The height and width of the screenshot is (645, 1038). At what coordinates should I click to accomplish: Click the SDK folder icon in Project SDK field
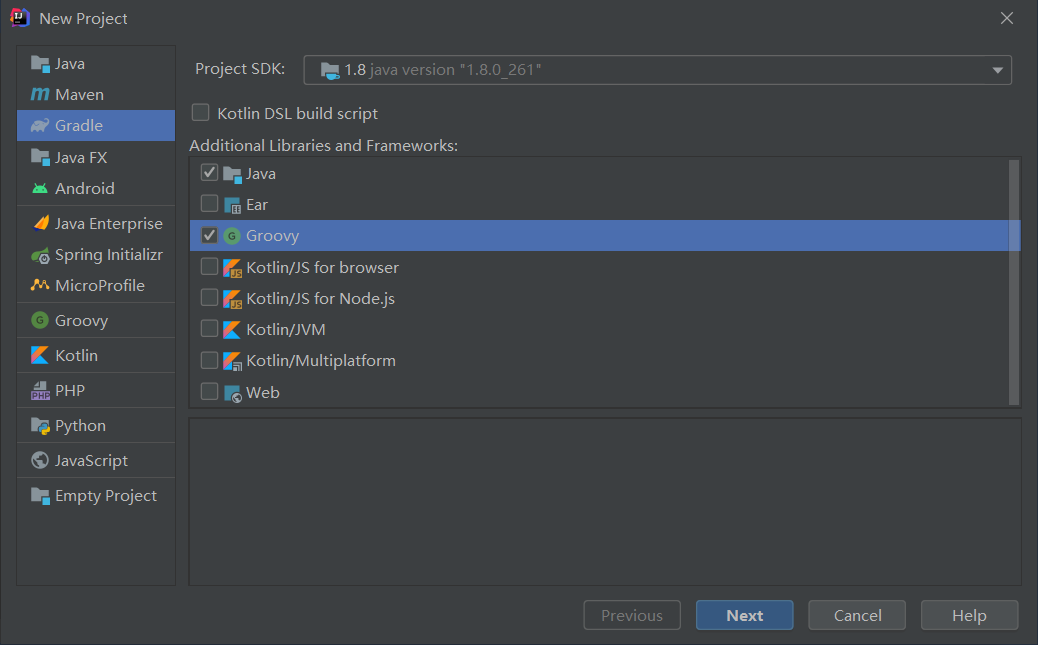(x=330, y=70)
